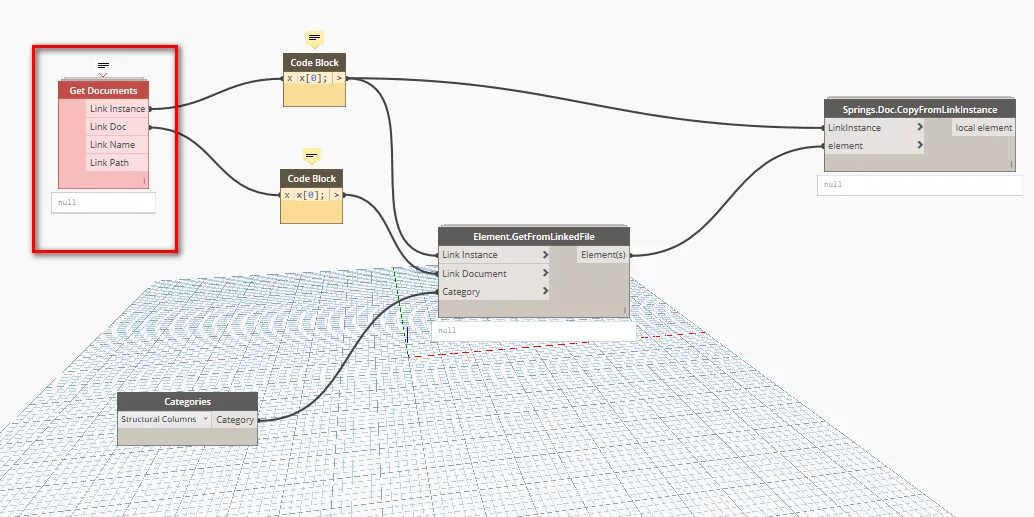Select the Element.GetFromLinkedFile node title
The width and height of the screenshot is (1034, 517).
(x=534, y=236)
